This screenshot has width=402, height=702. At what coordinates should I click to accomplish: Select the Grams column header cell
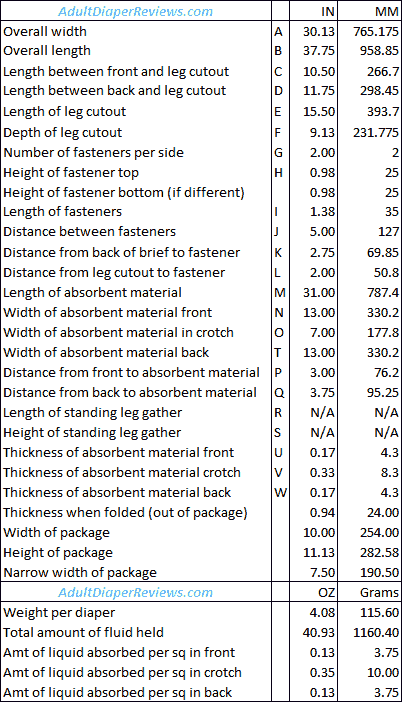coord(370,592)
